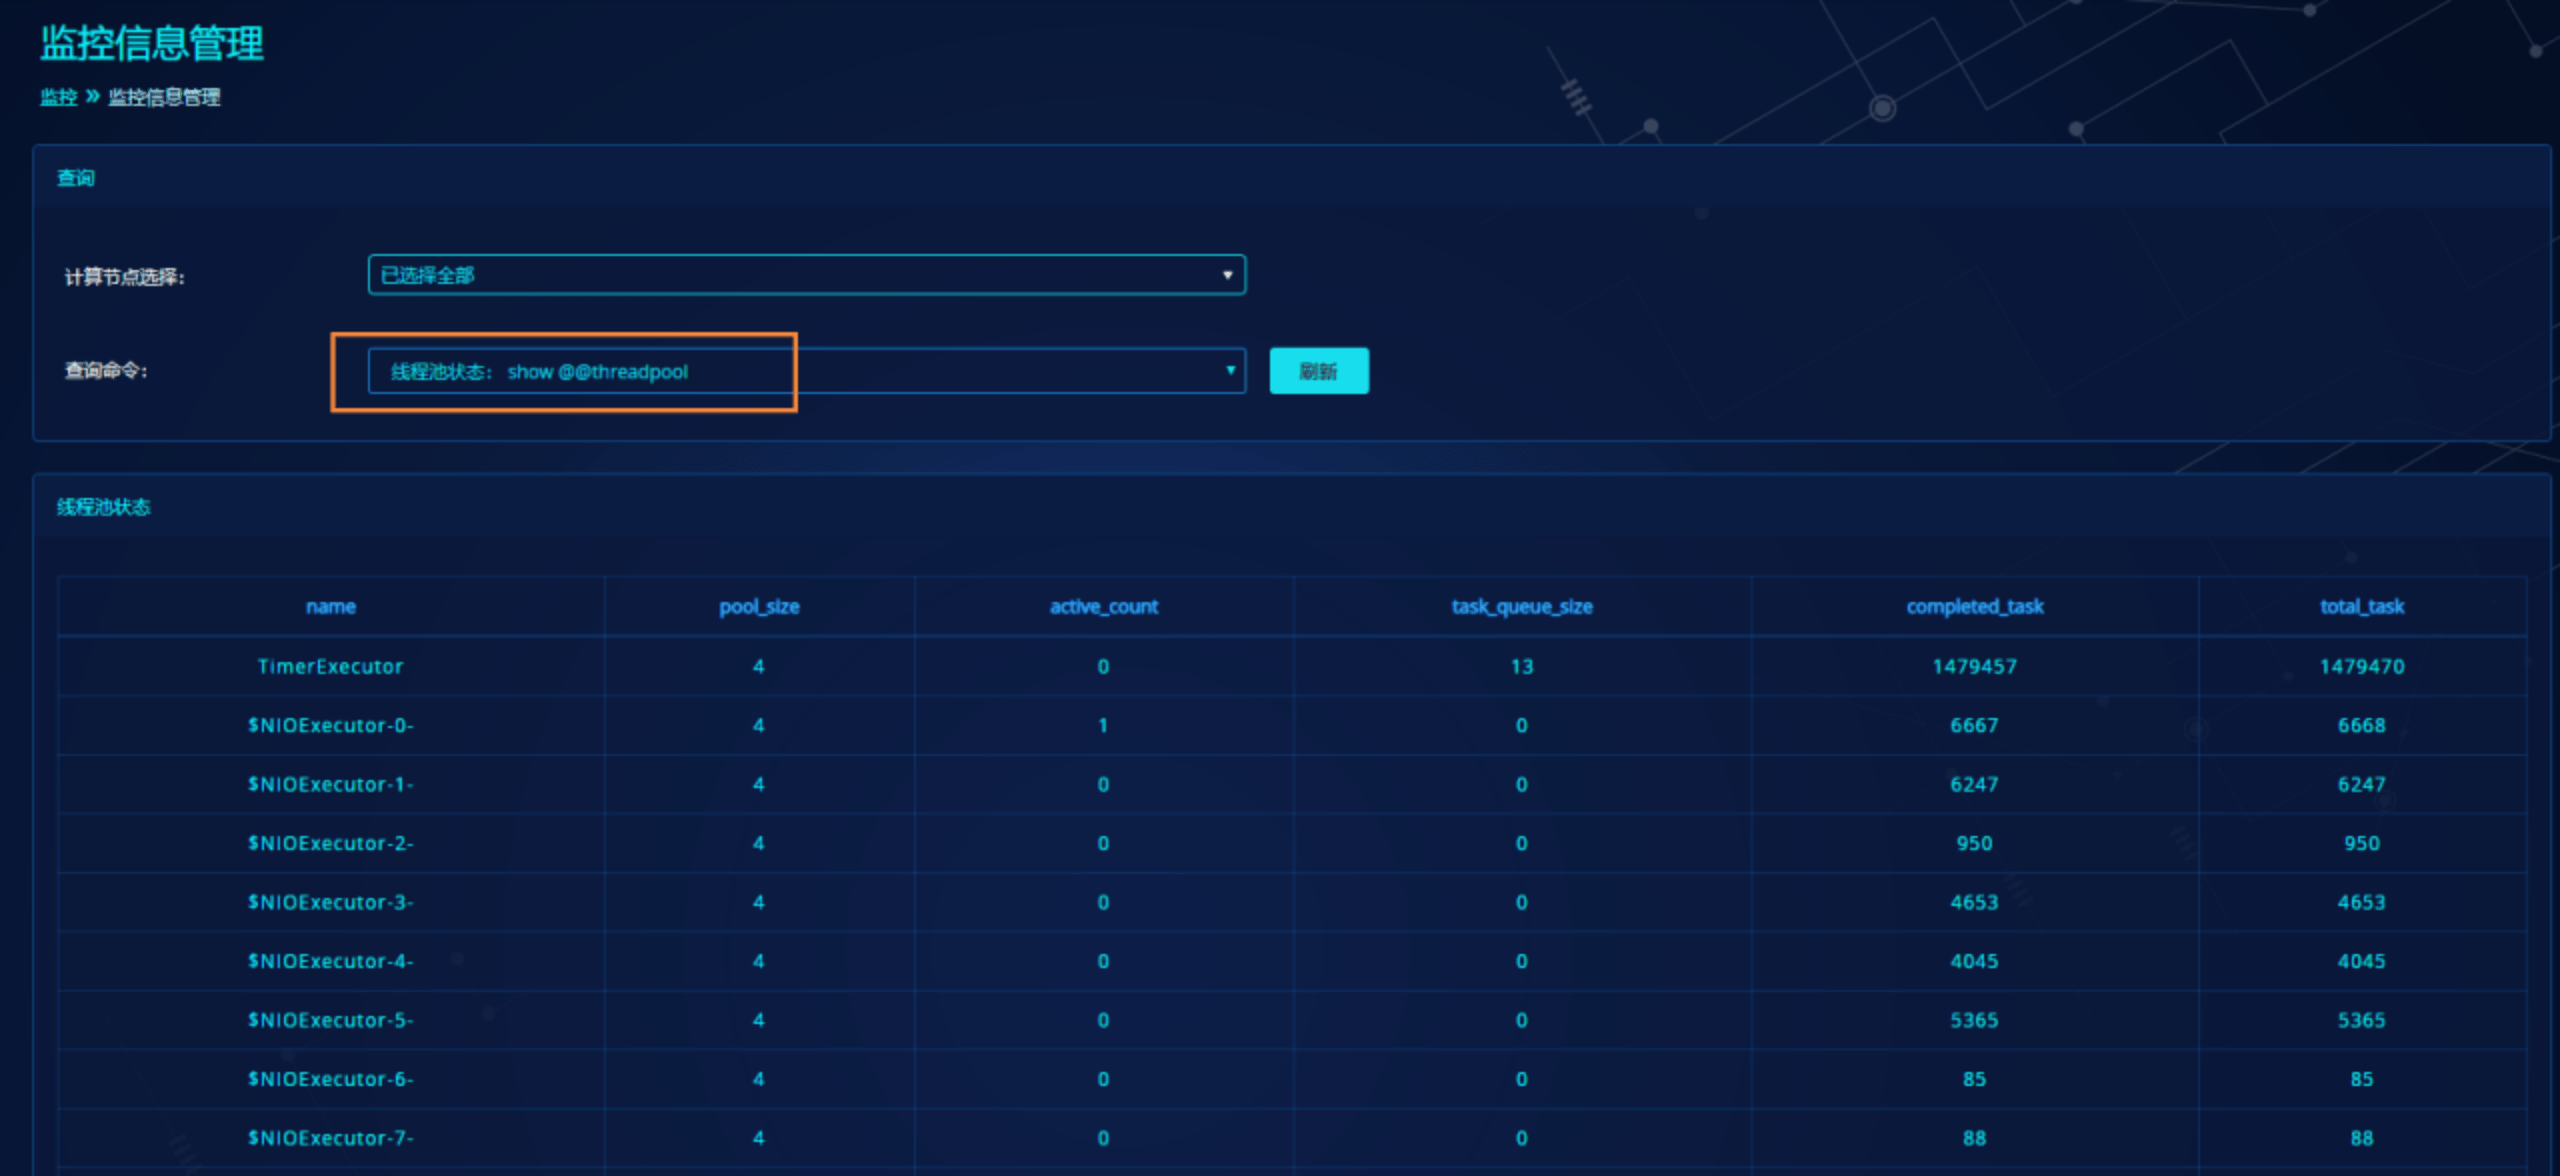Click the 刷新 refresh button
Screen dimensions: 2560x1176
1318,371
